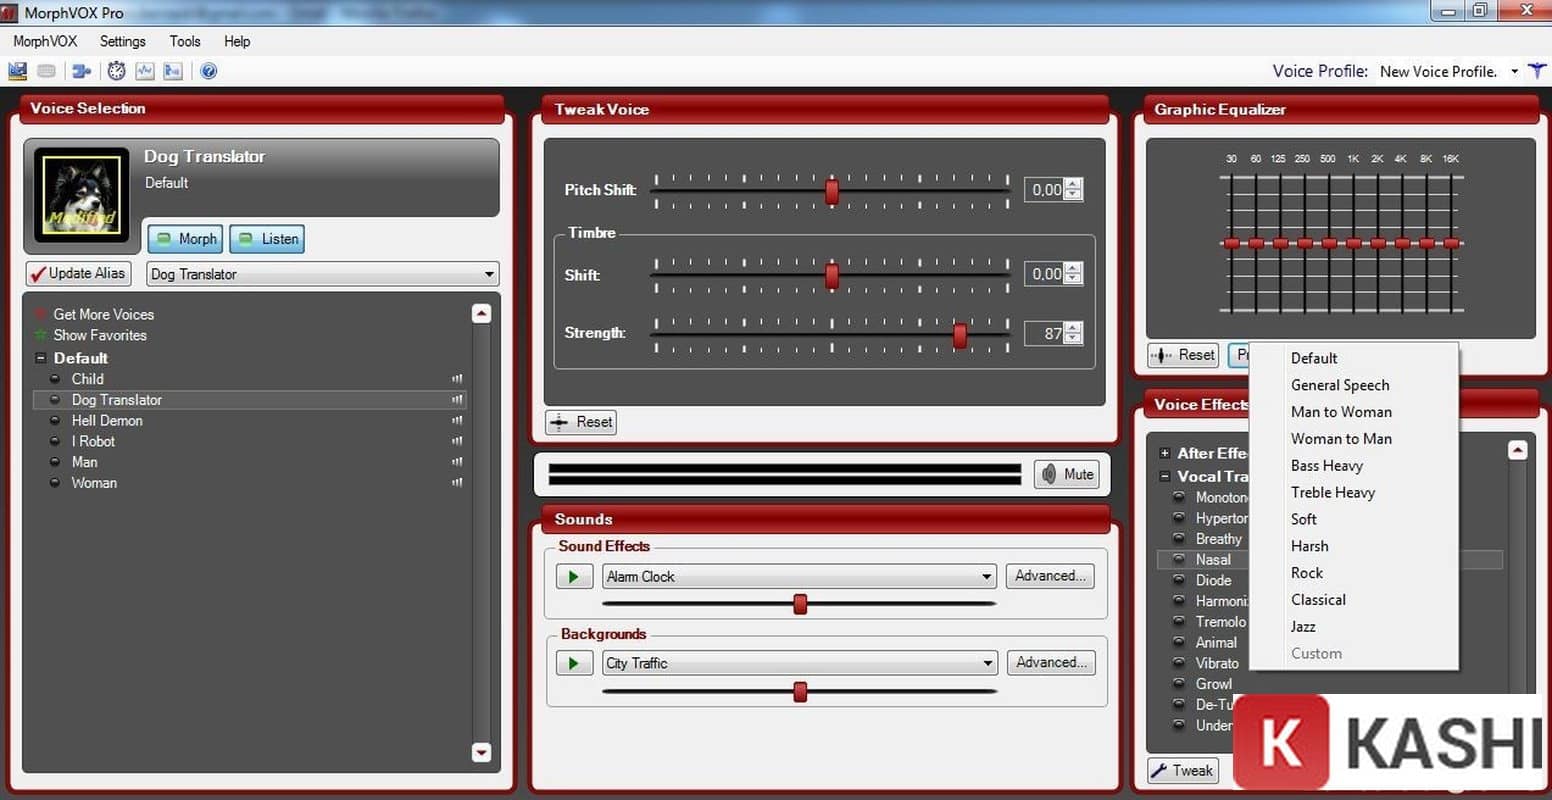Mute the microphone with the Mute button
Image resolution: width=1552 pixels, height=800 pixels.
point(1067,474)
